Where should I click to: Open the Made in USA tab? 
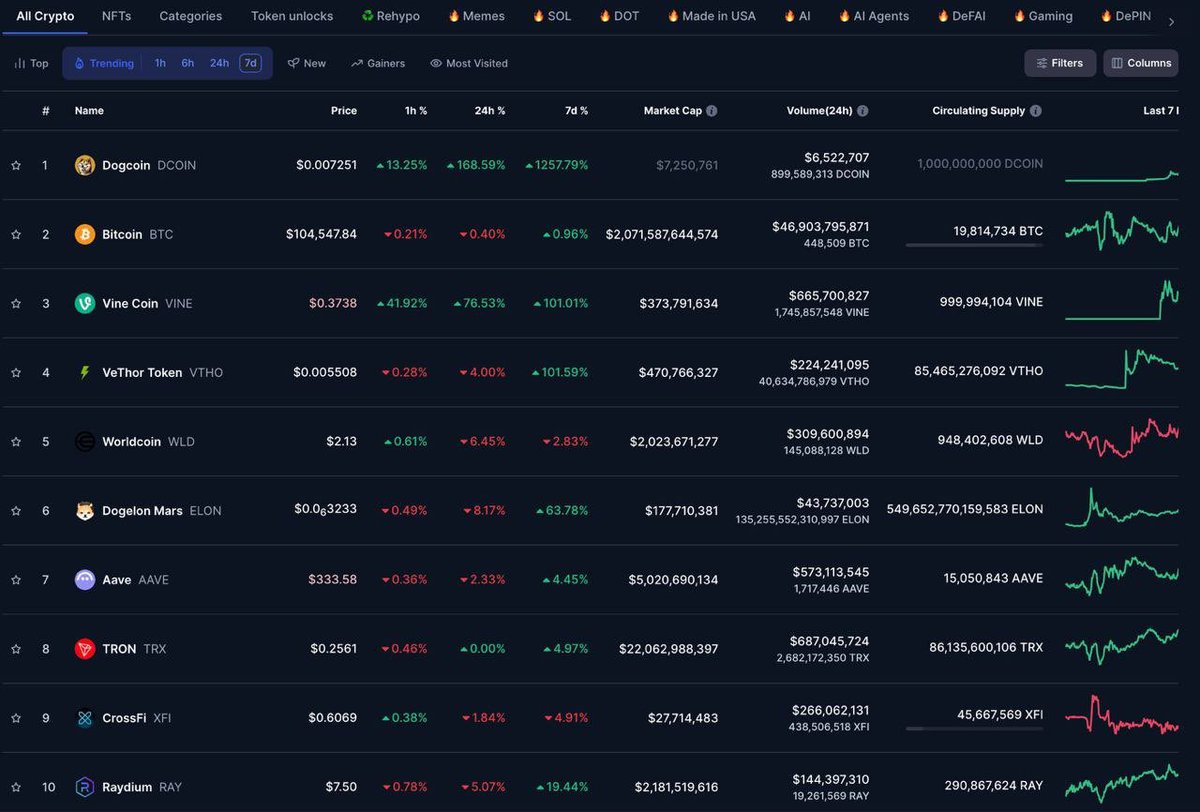tap(712, 16)
